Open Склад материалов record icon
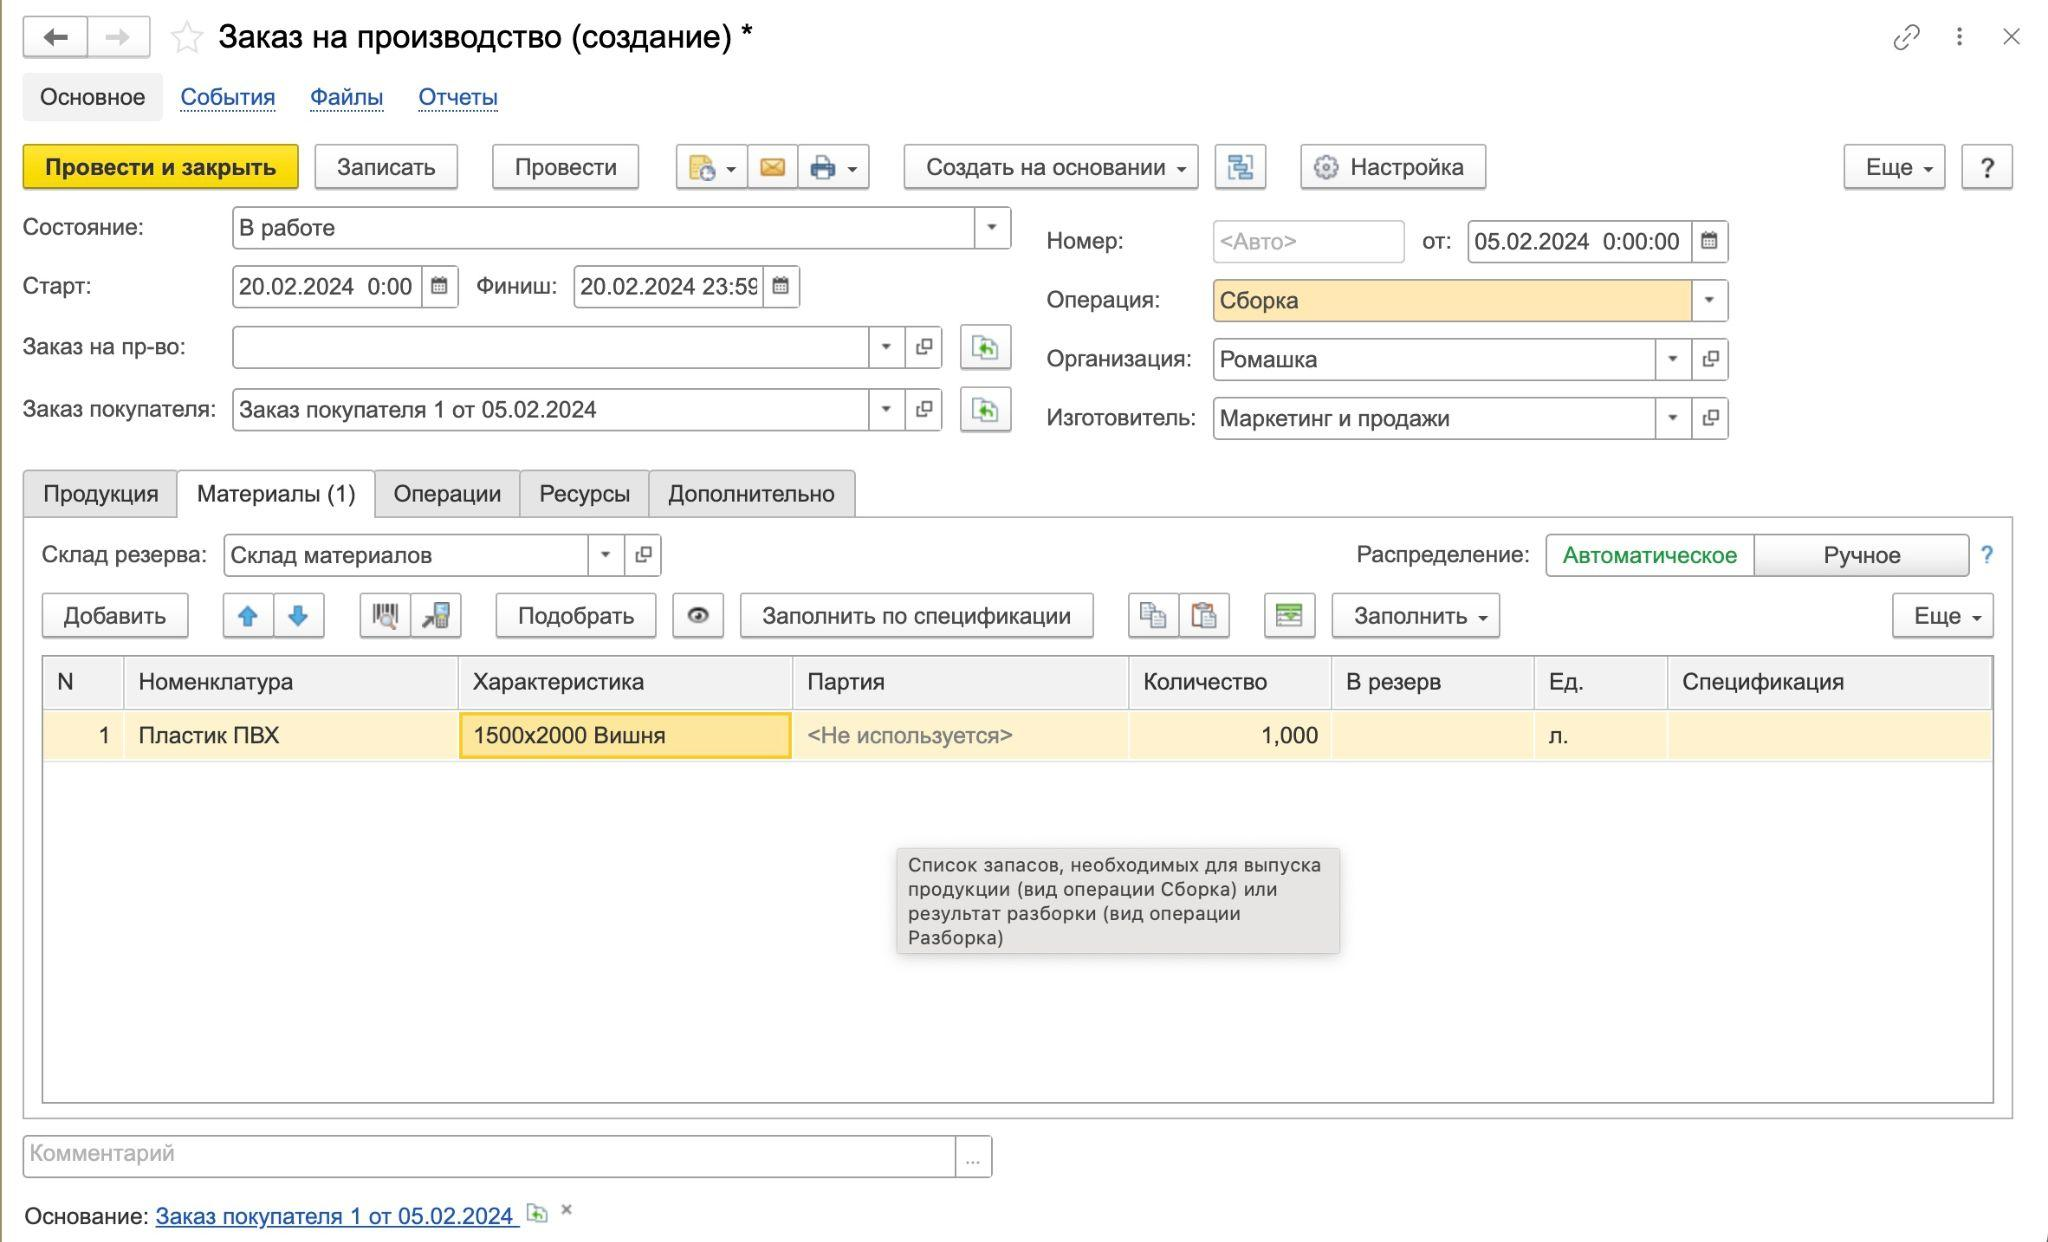This screenshot has height=1242, width=2048. click(x=643, y=555)
